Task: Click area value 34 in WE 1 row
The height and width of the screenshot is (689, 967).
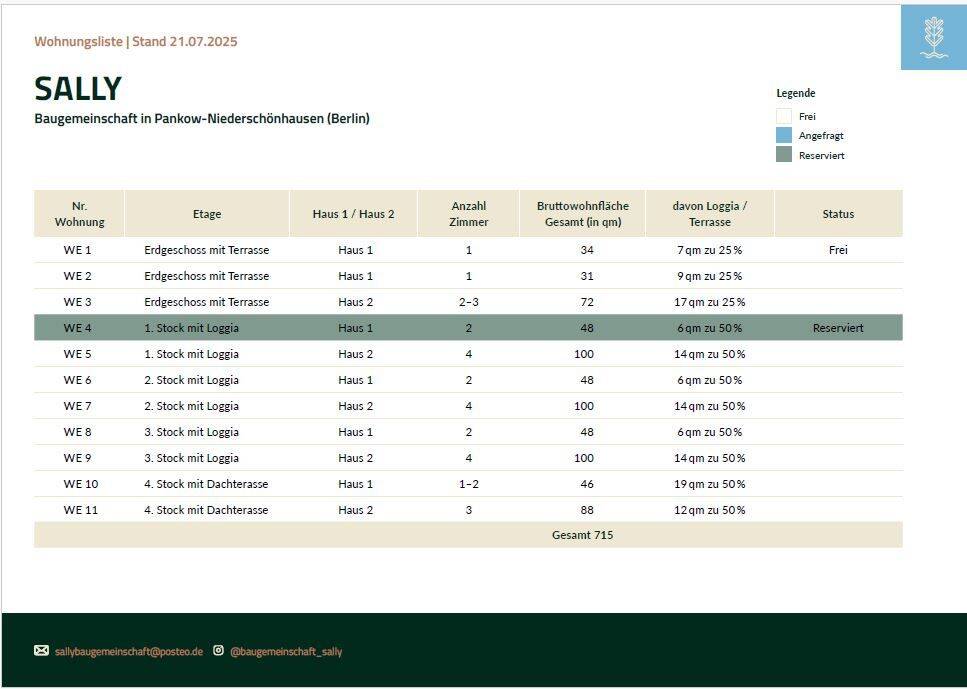Action: (587, 250)
